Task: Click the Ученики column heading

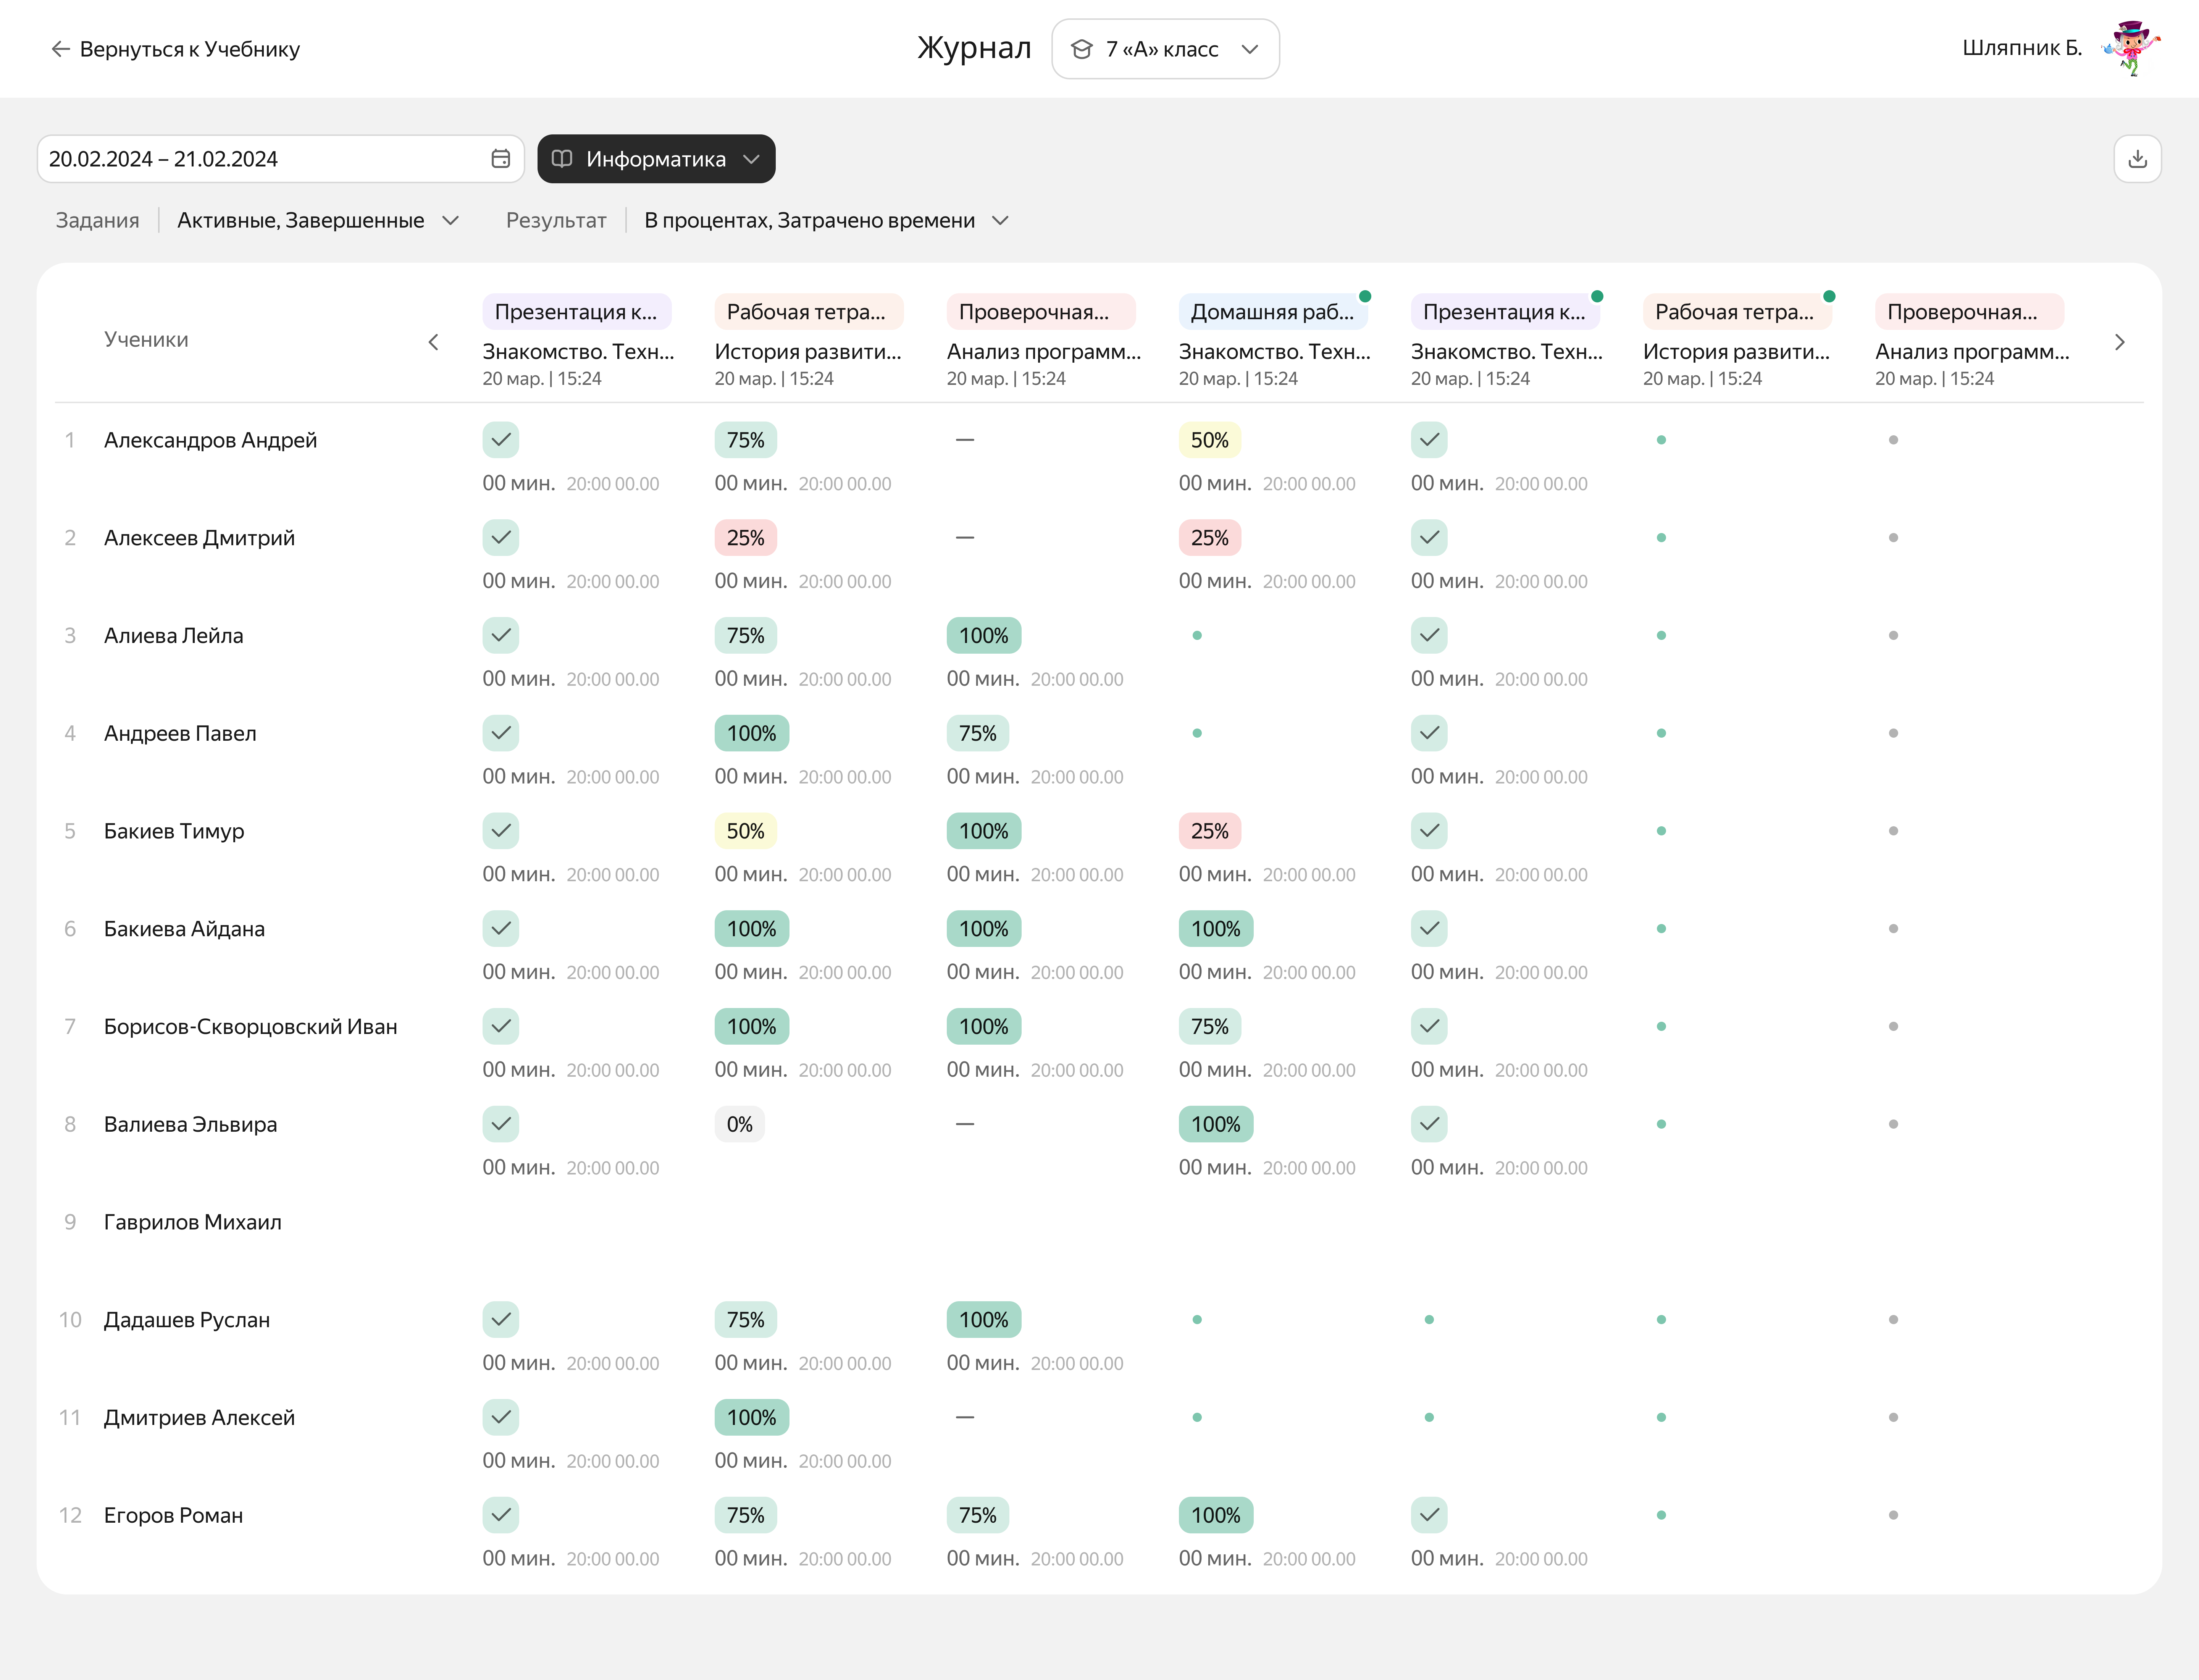Action: point(146,340)
